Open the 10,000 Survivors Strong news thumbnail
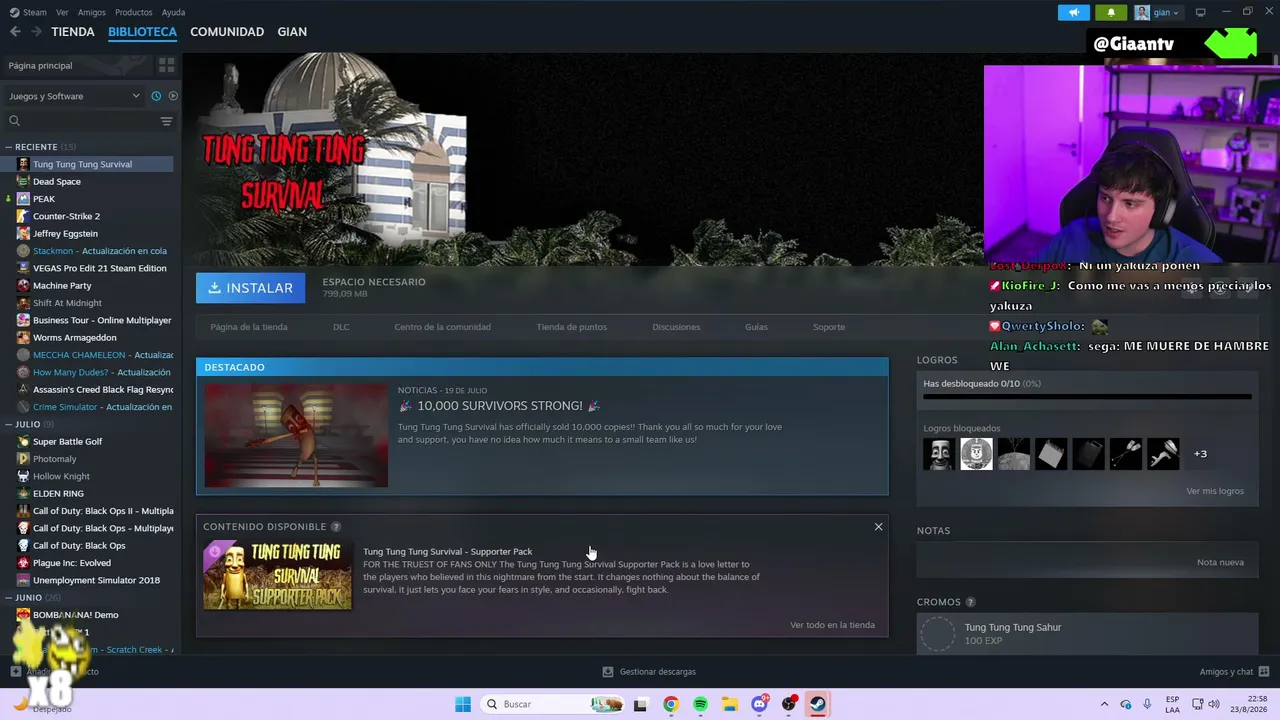The height and width of the screenshot is (720, 1280). tap(296, 435)
